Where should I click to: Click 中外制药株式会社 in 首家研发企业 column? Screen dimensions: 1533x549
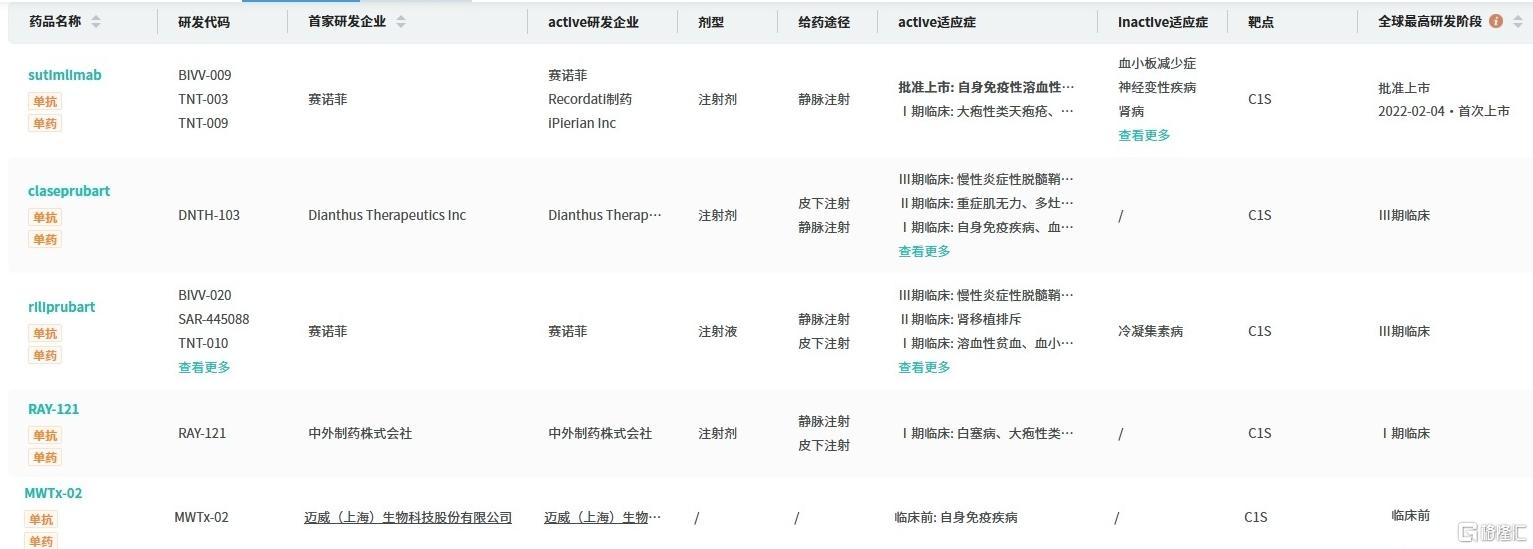point(360,433)
